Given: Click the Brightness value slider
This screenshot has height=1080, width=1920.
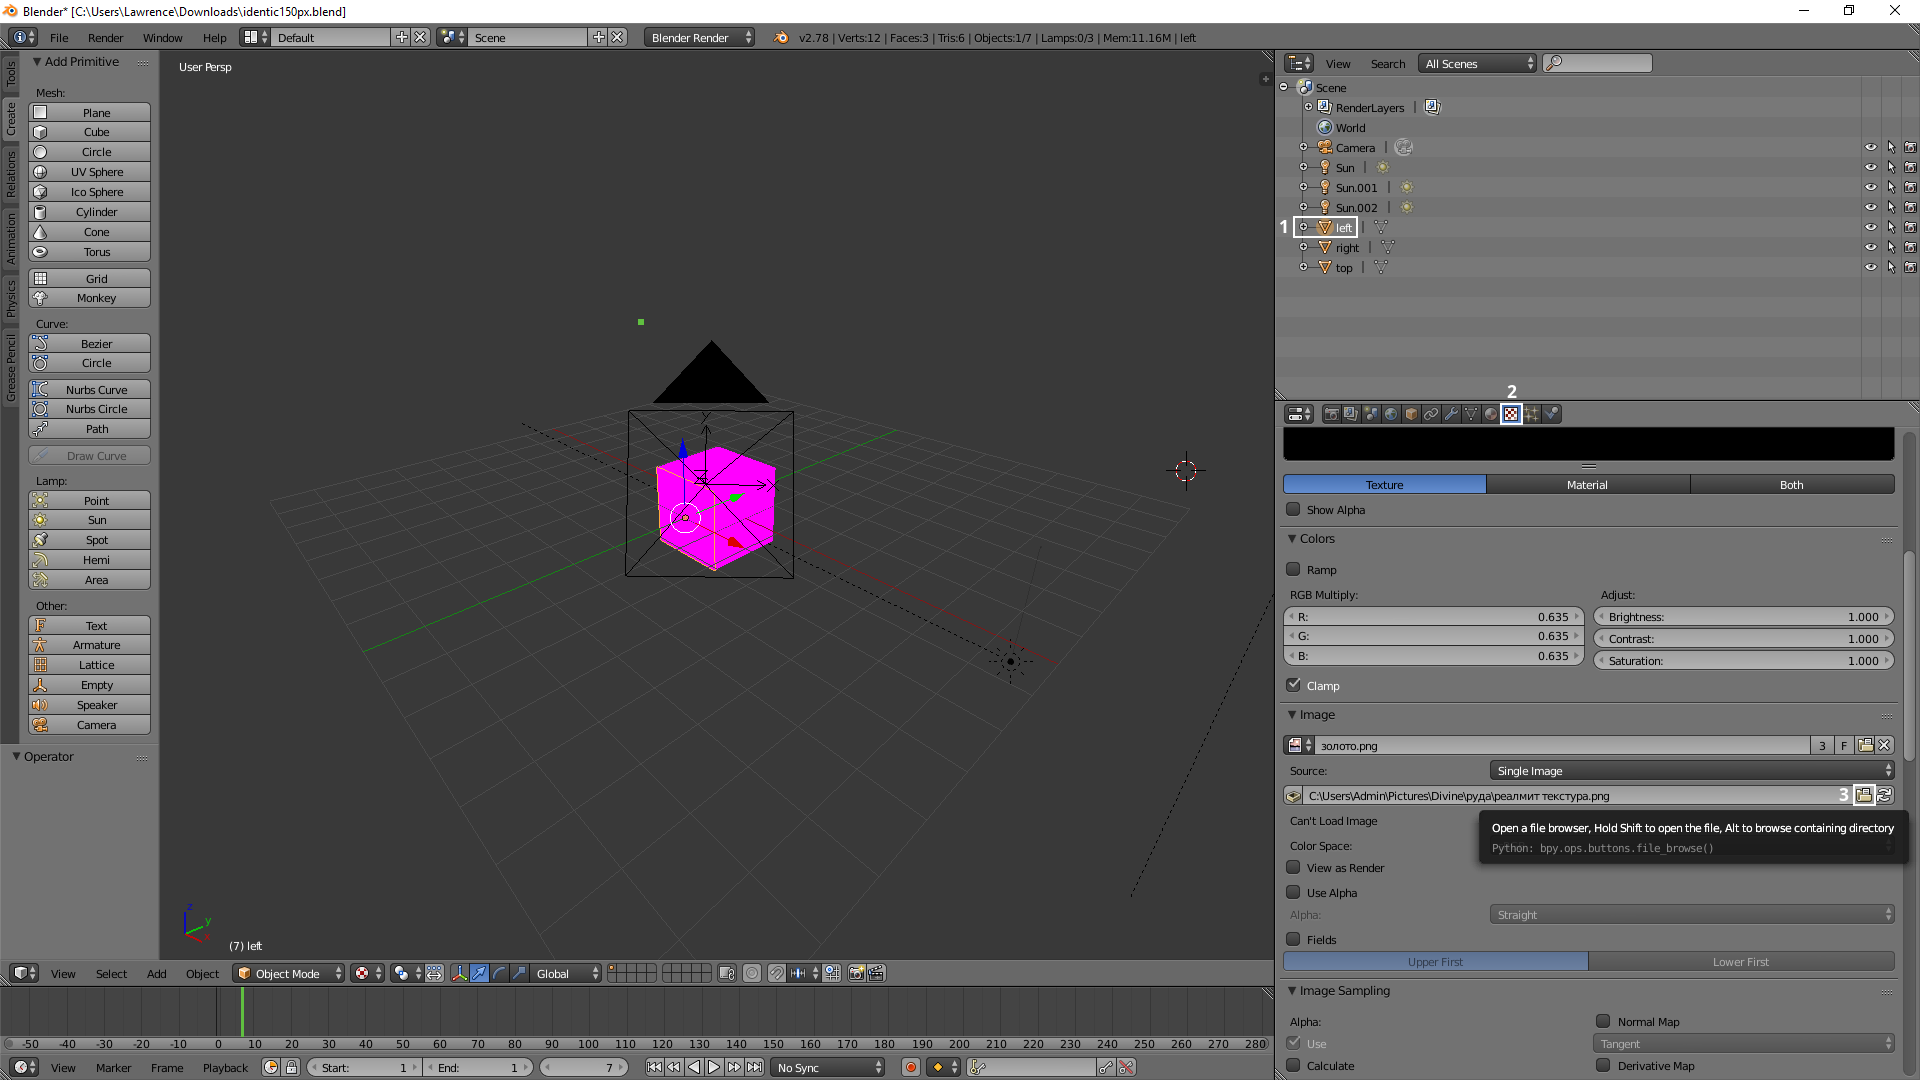Looking at the screenshot, I should (1743, 617).
